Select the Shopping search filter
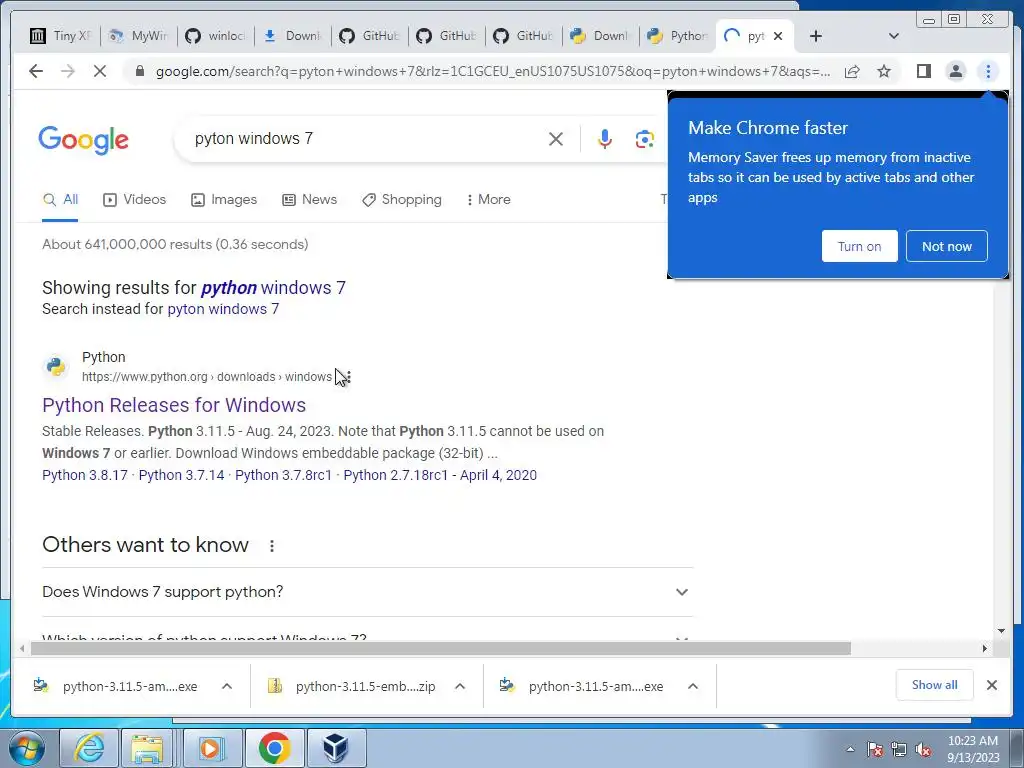 [x=402, y=200]
